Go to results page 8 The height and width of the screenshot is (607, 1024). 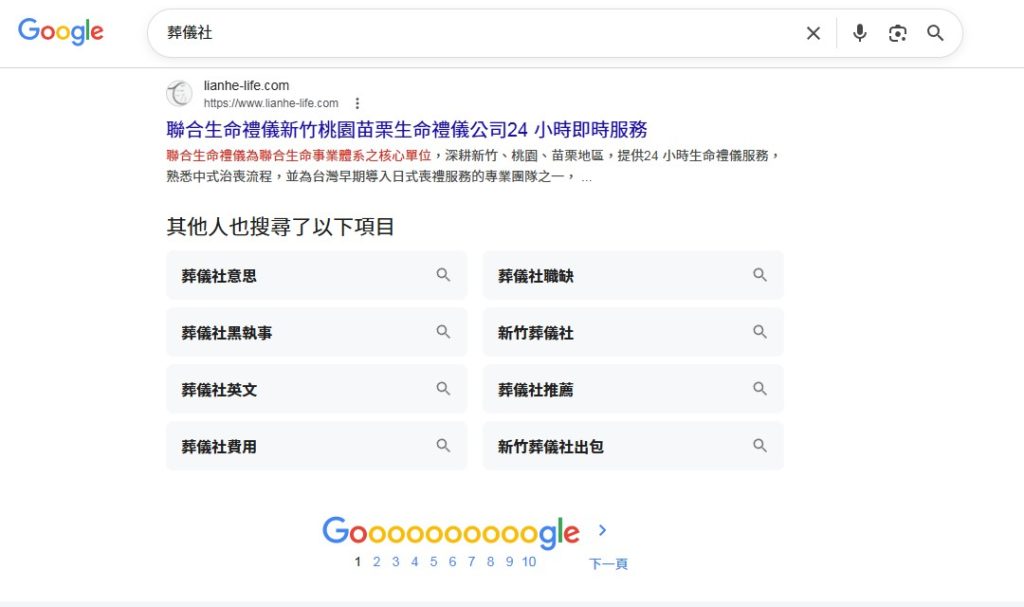pos(490,562)
